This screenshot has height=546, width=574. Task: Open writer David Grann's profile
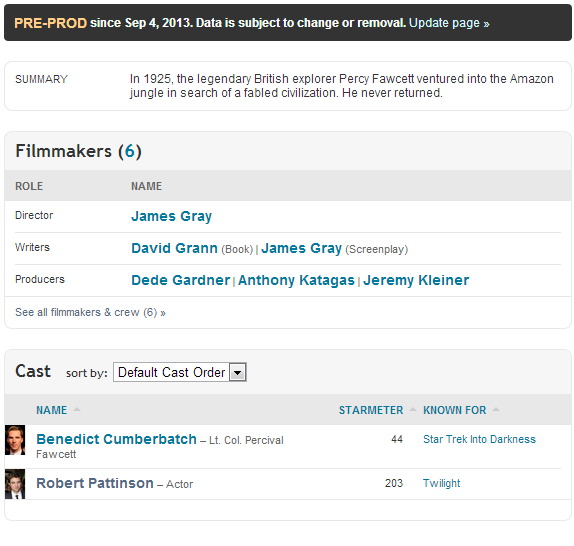tap(174, 248)
